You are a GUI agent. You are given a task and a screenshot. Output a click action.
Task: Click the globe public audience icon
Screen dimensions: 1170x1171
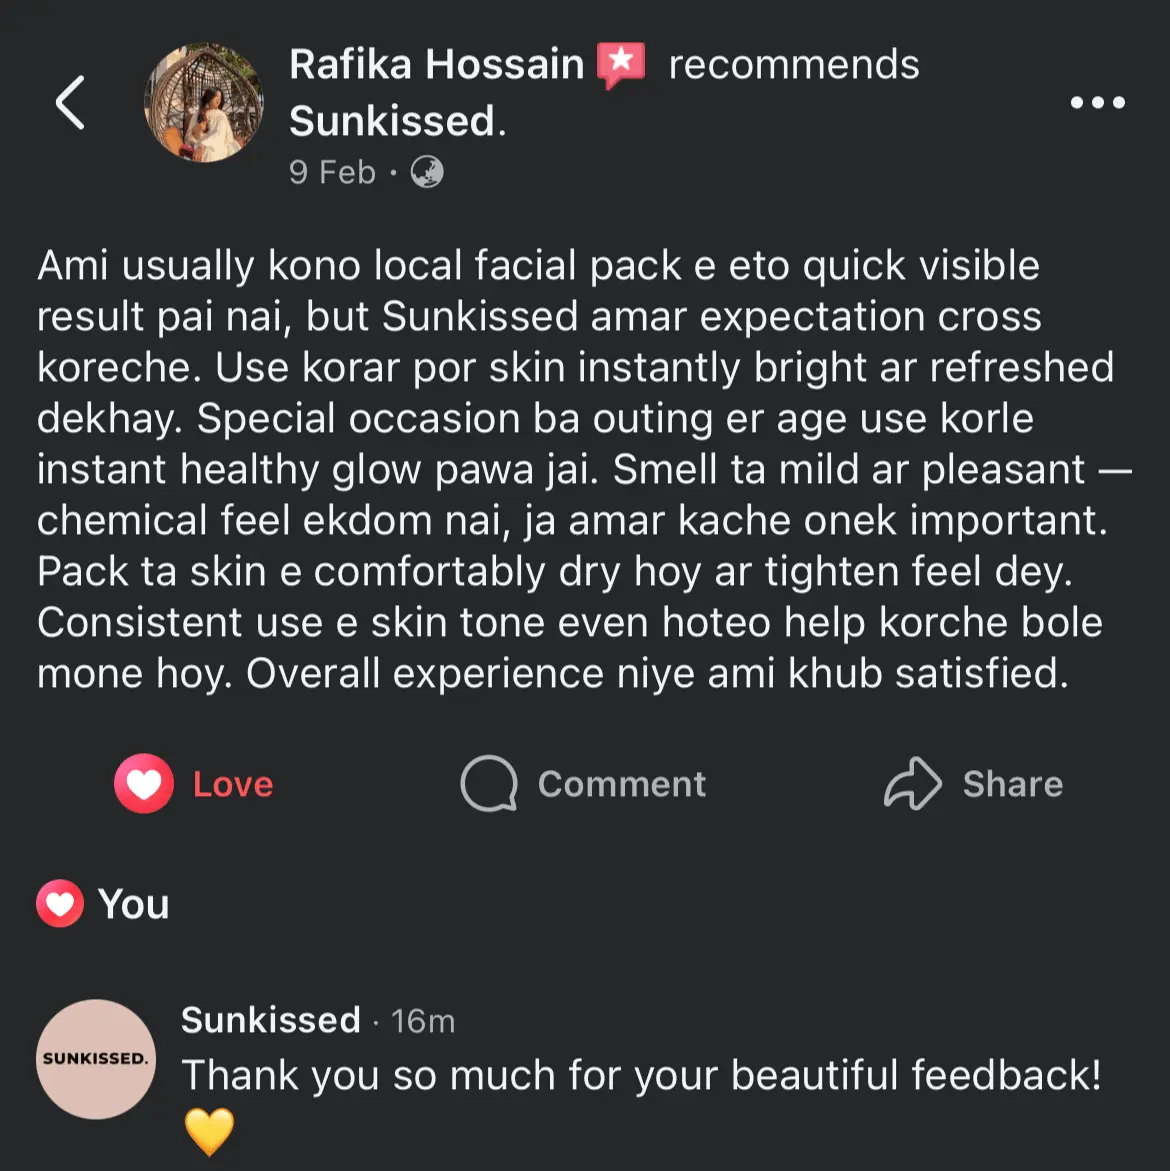[x=427, y=173]
